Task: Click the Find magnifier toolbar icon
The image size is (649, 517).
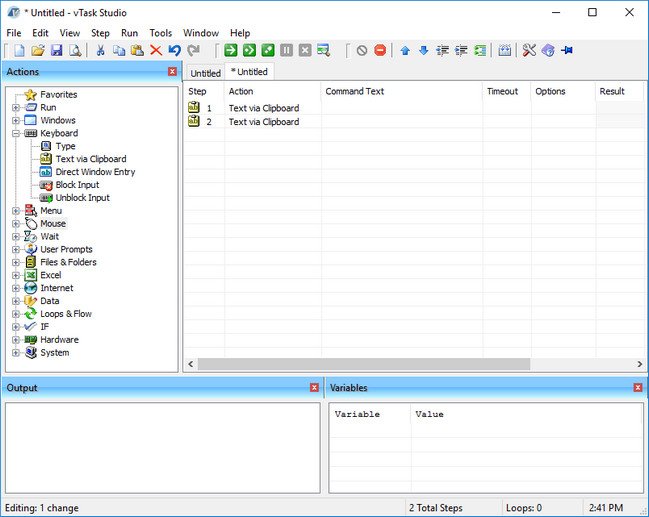Action: pos(324,50)
